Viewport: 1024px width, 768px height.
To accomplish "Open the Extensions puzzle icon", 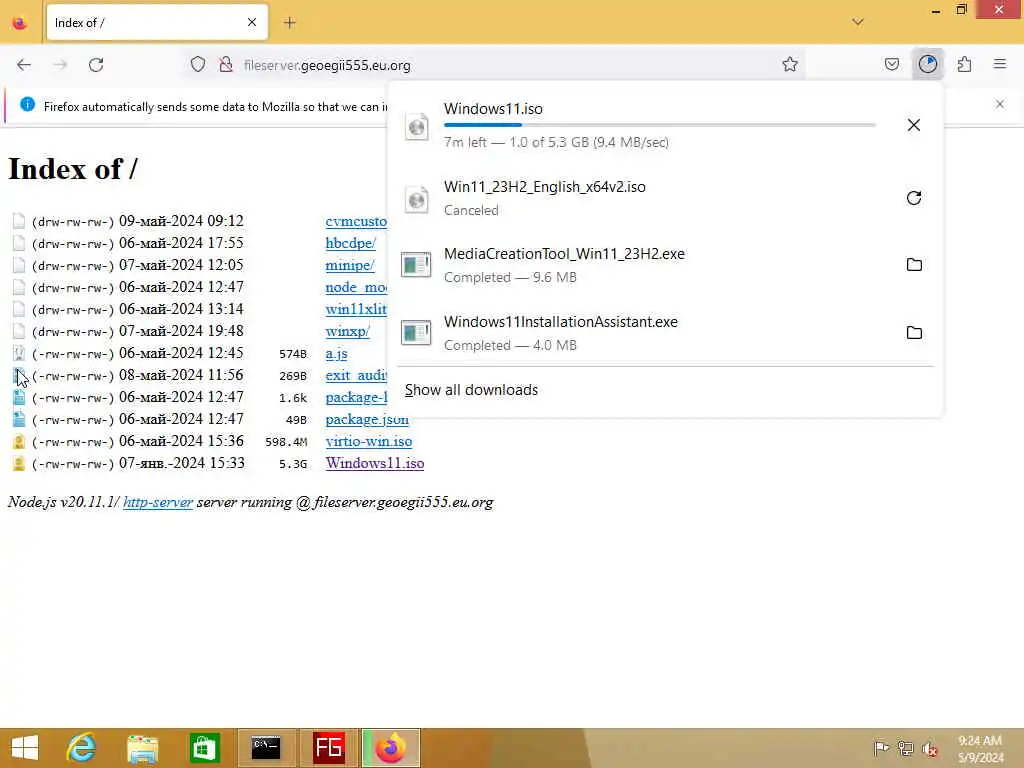I will pos(964,65).
